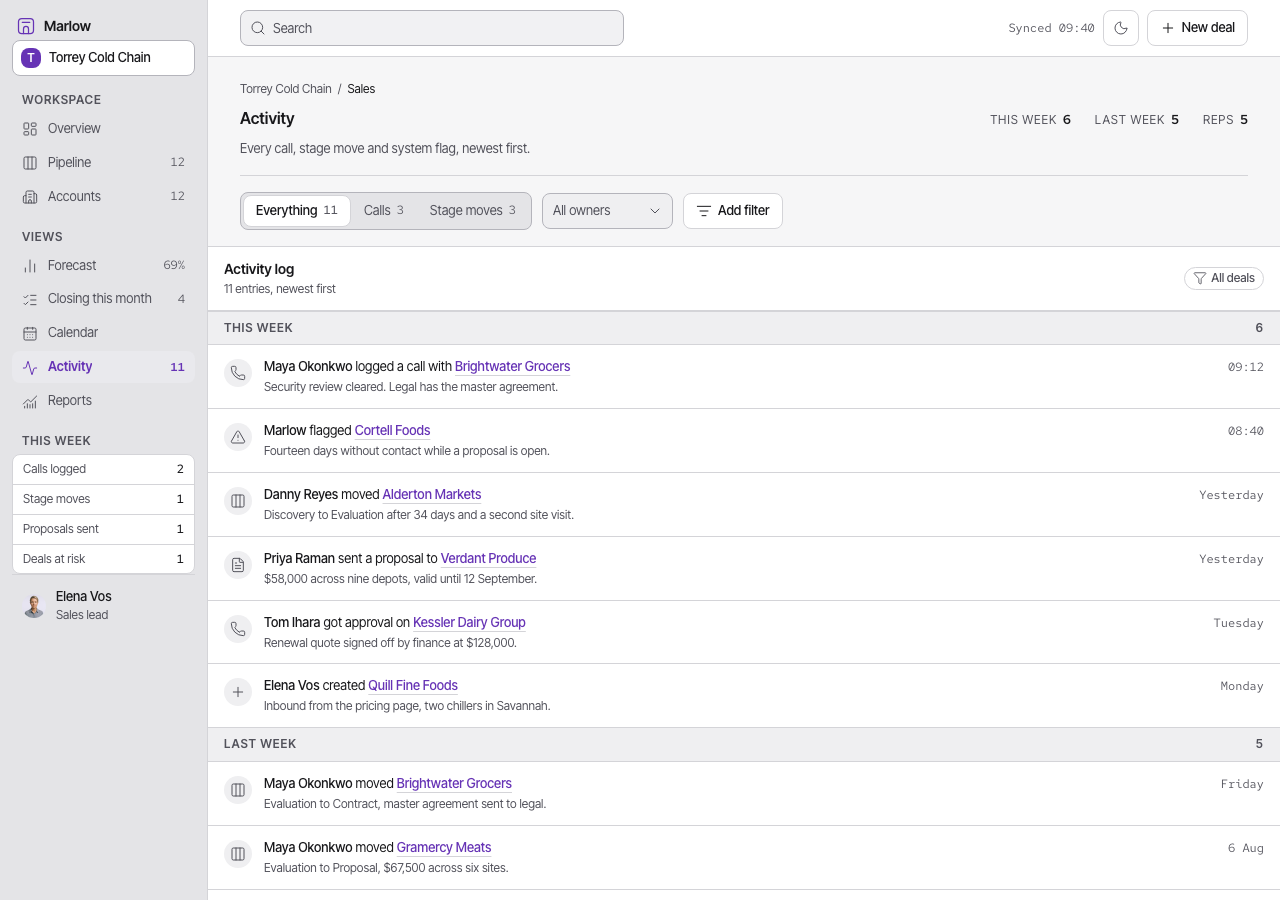Click the document icon beside Verdant Produce proposal

point(238,565)
